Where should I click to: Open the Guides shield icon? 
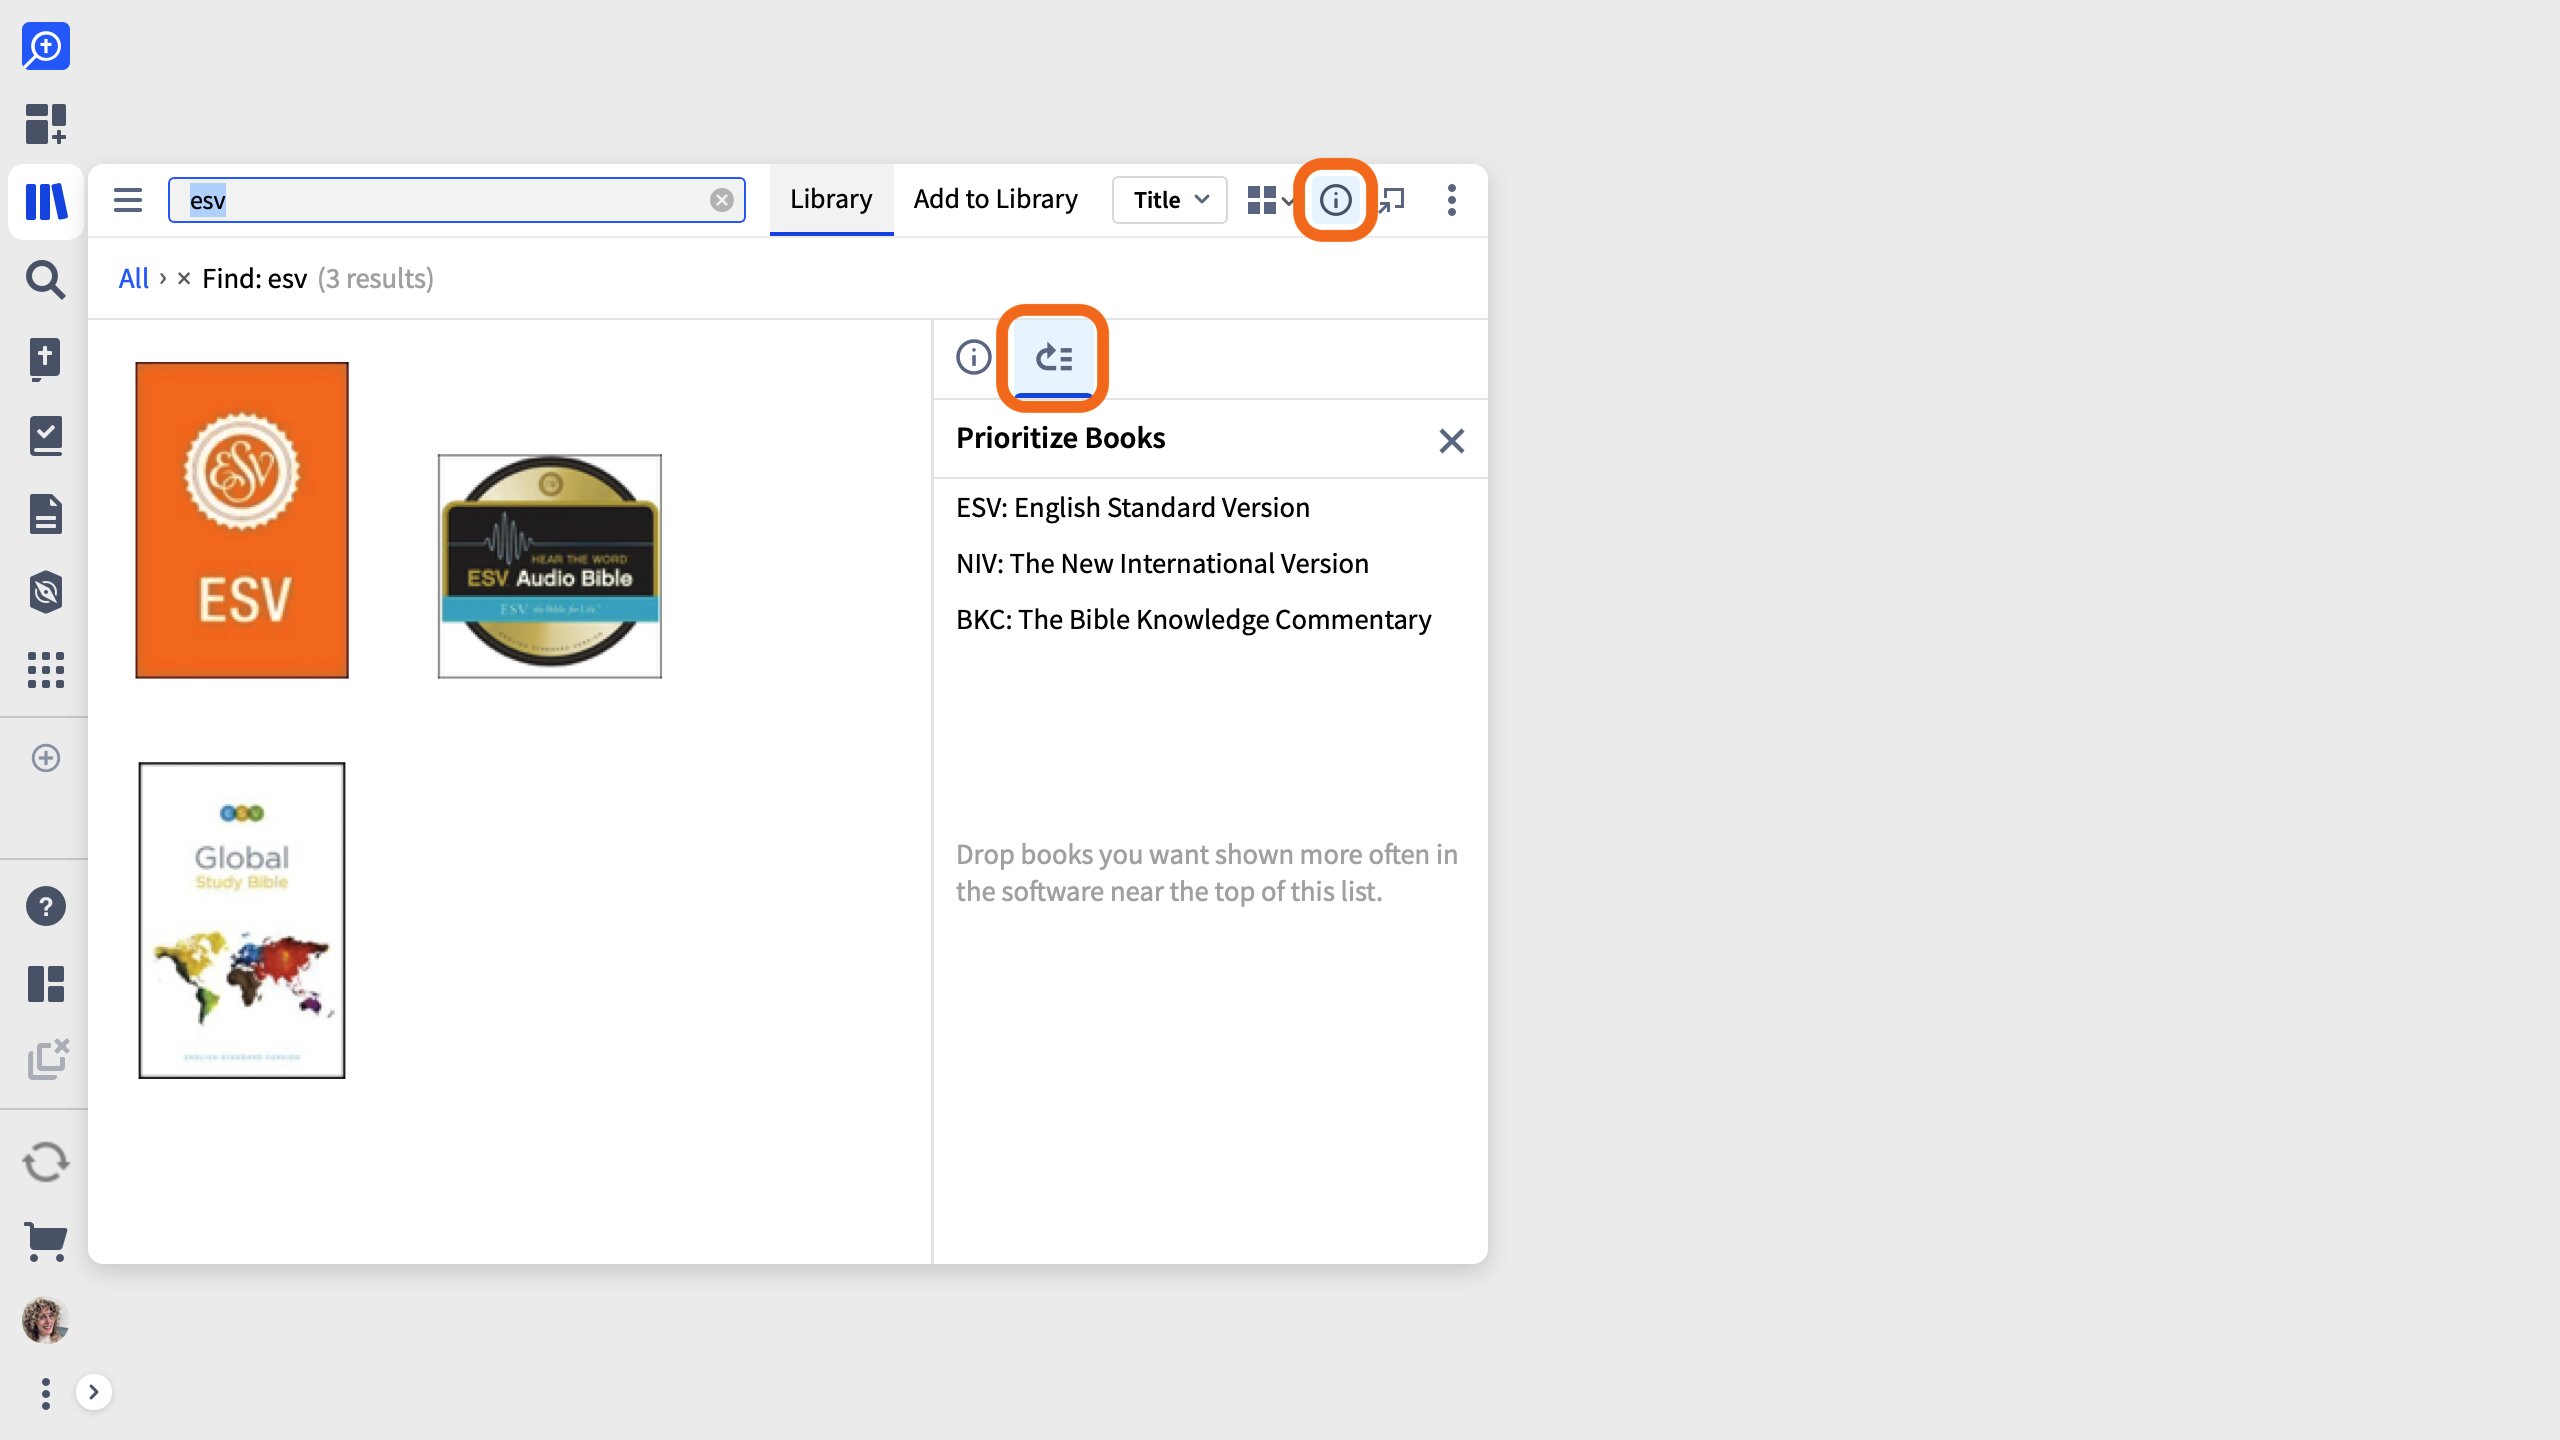click(x=46, y=592)
